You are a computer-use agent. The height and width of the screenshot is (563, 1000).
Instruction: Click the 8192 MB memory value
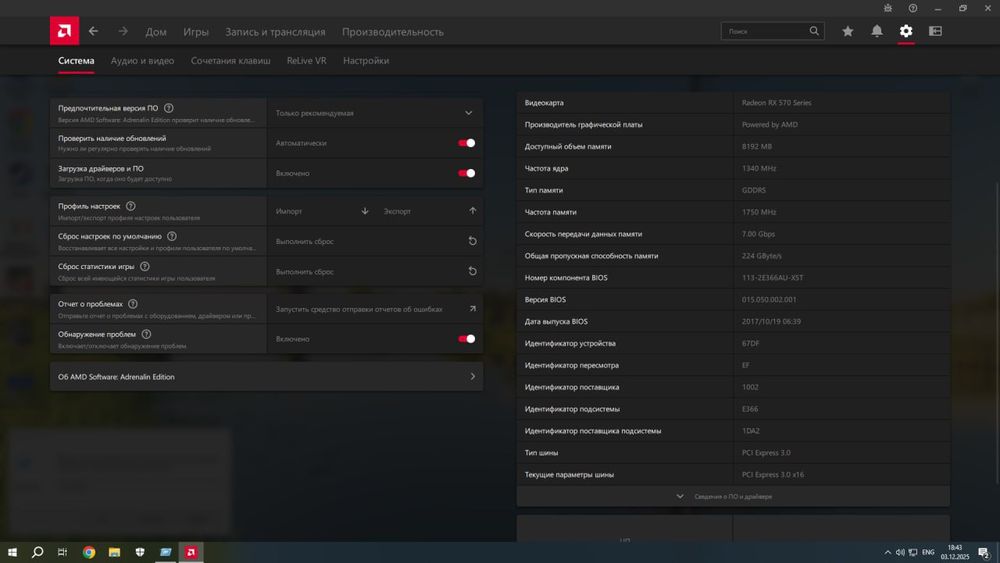pyautogui.click(x=756, y=147)
